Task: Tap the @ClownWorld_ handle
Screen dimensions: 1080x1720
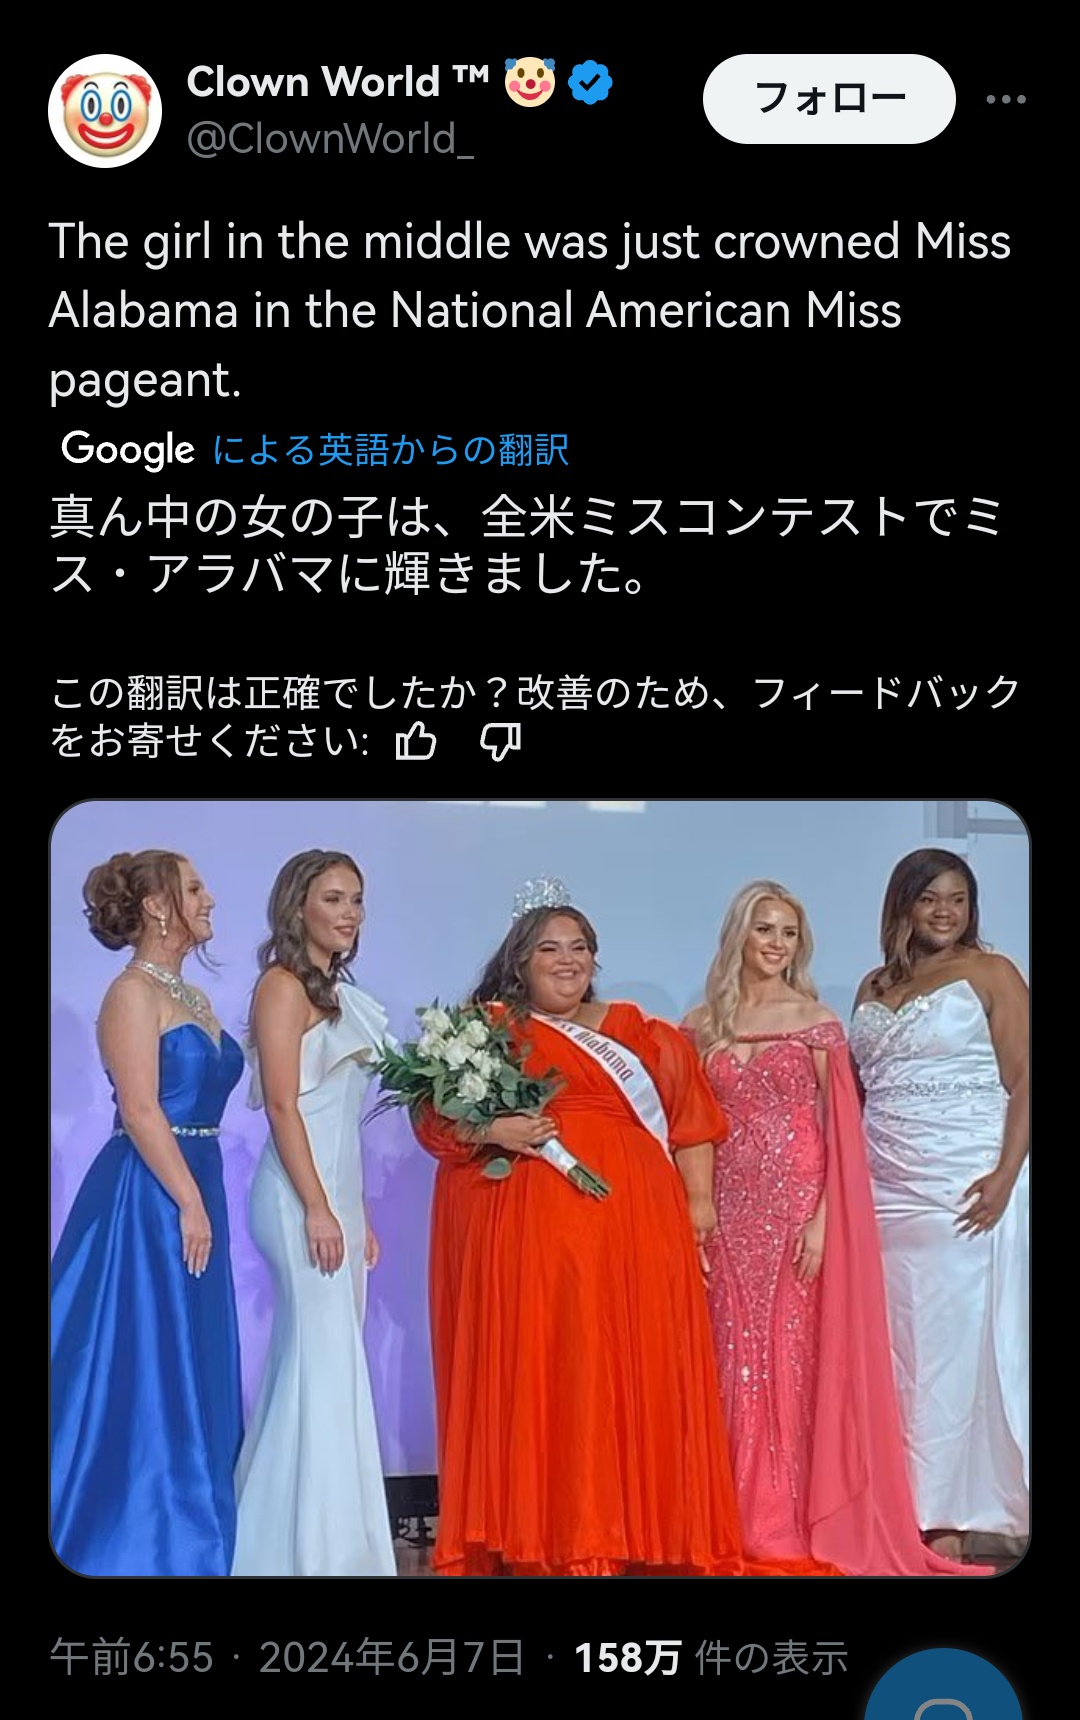Action: (331, 139)
